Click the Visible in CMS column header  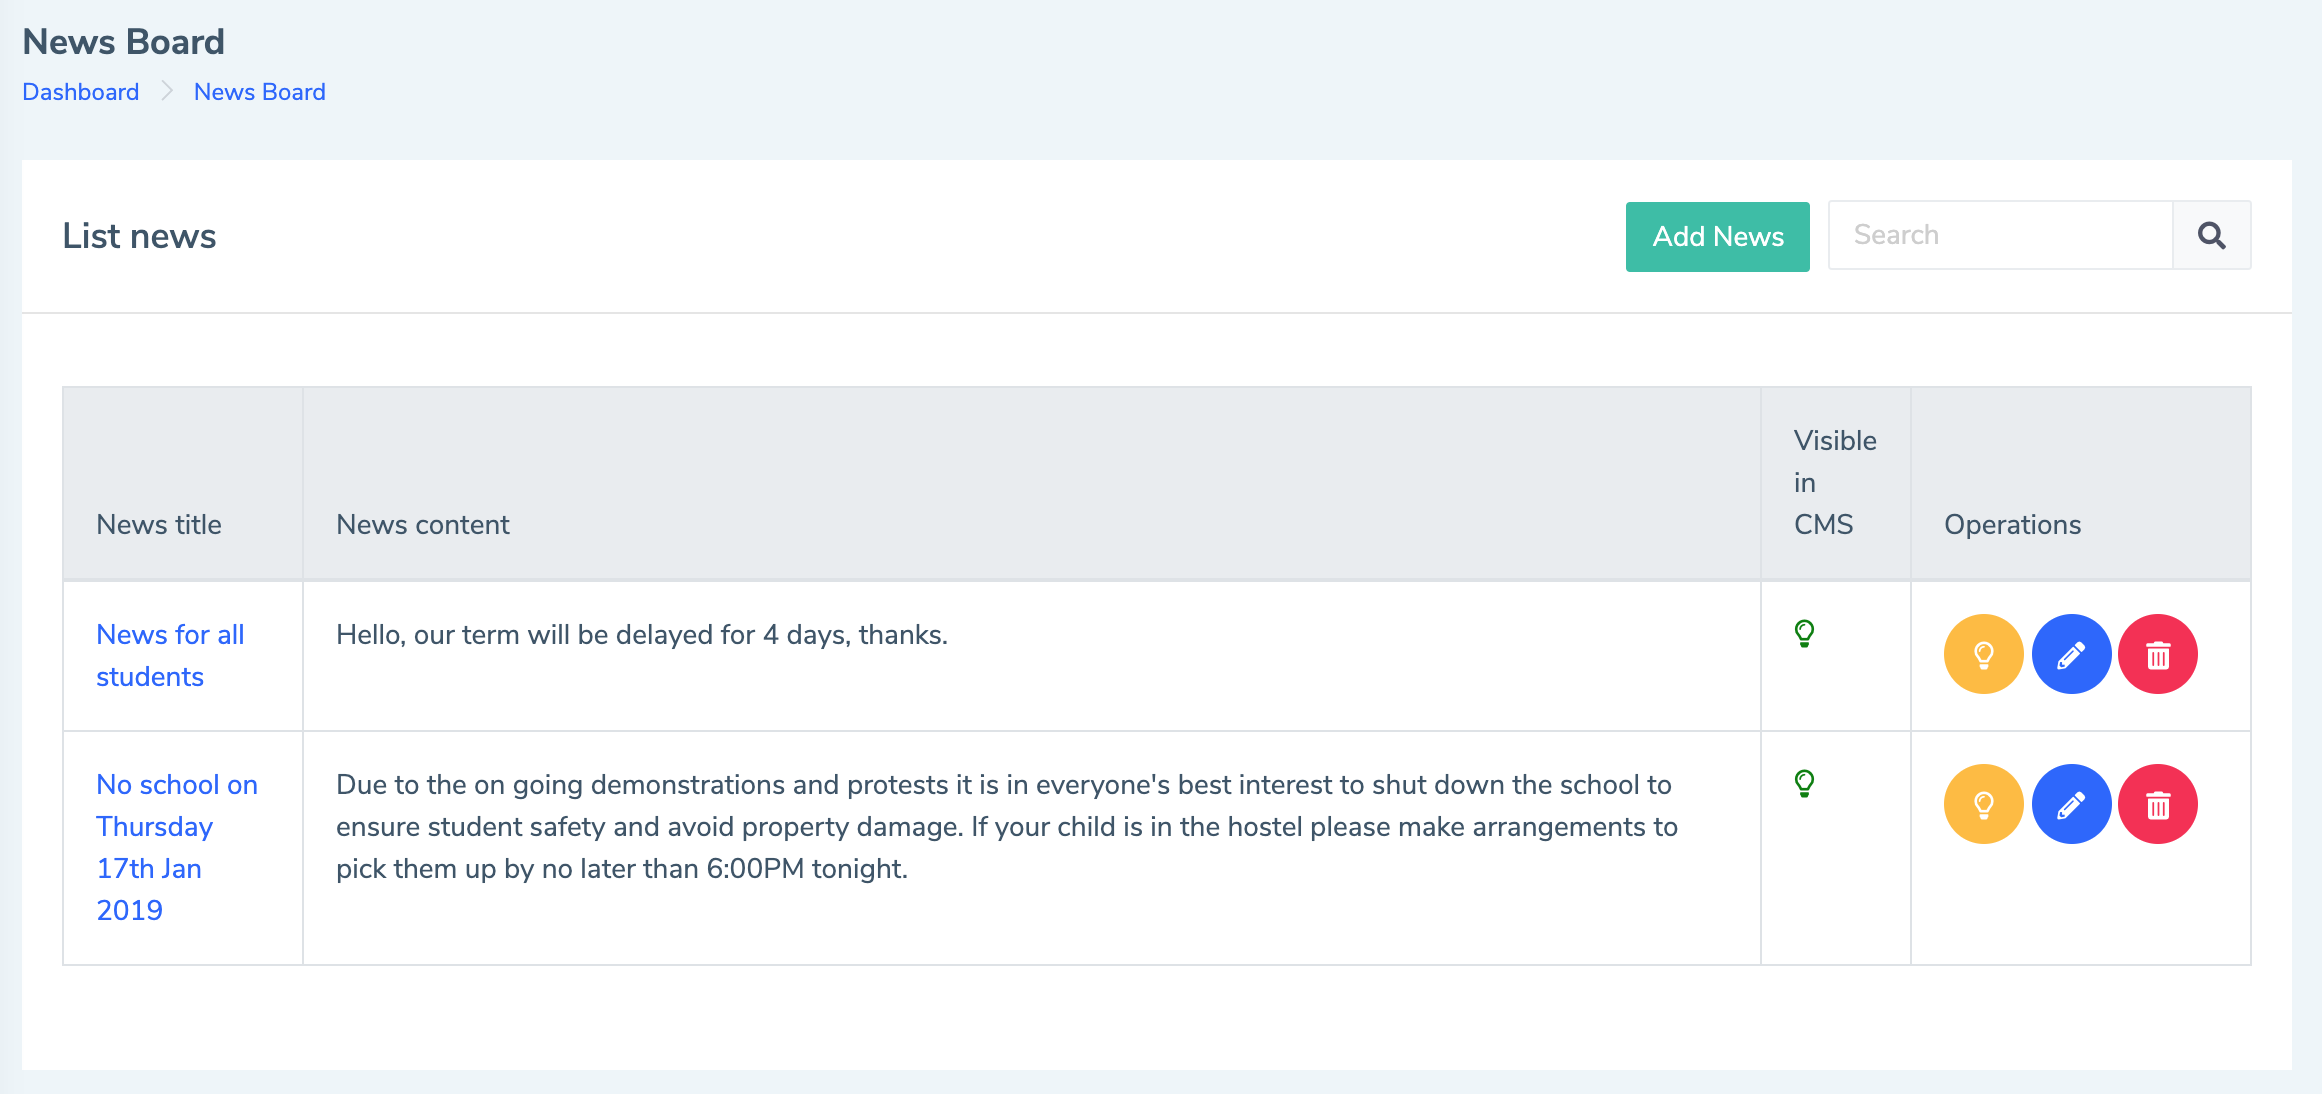point(1835,483)
